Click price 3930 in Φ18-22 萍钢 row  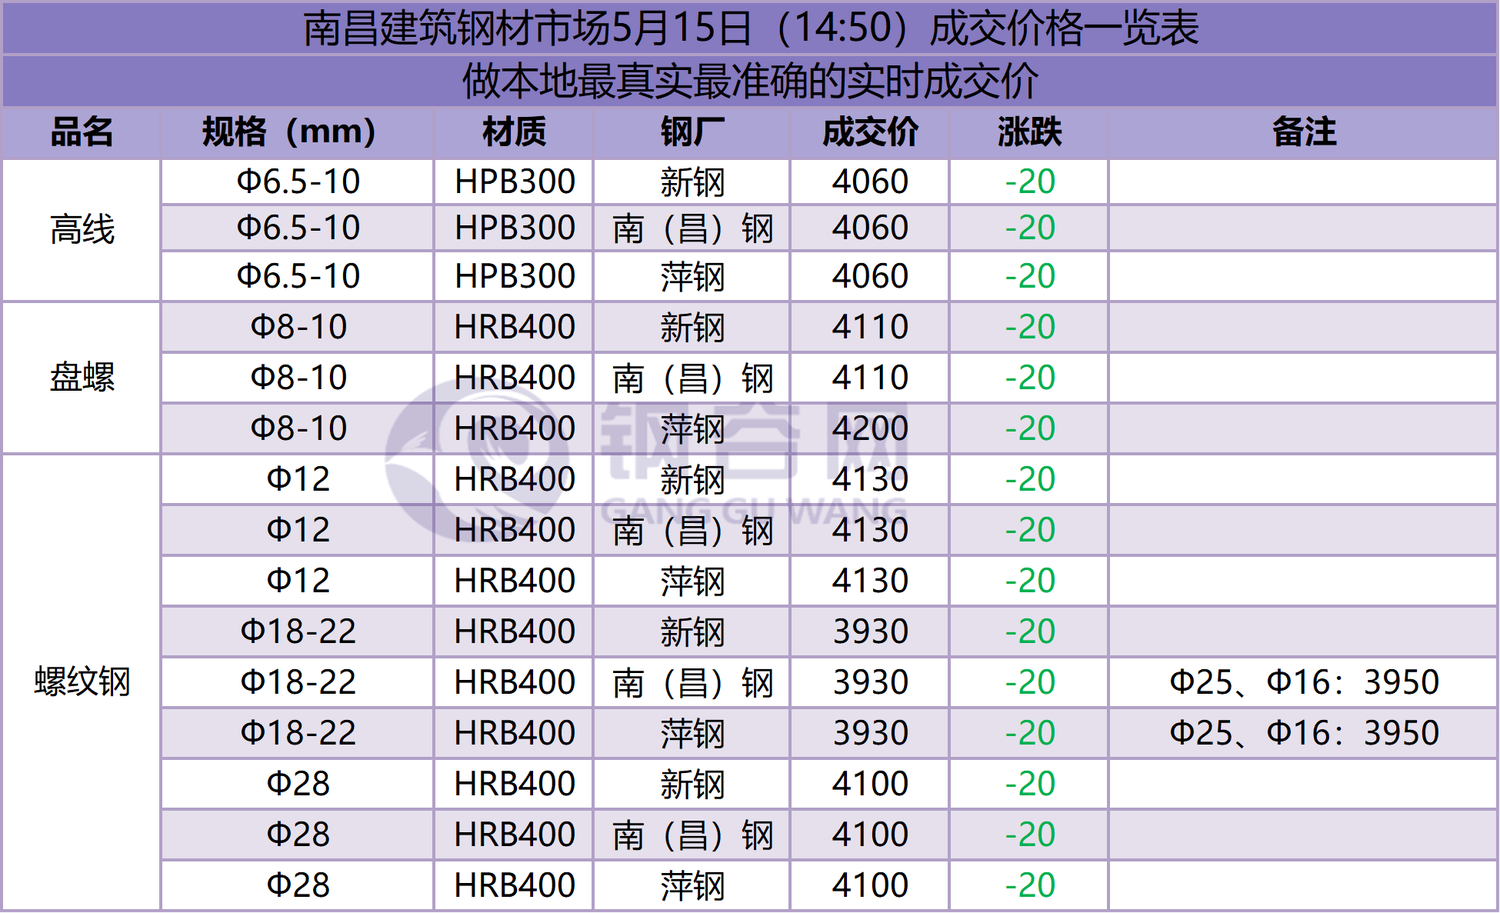tap(870, 733)
